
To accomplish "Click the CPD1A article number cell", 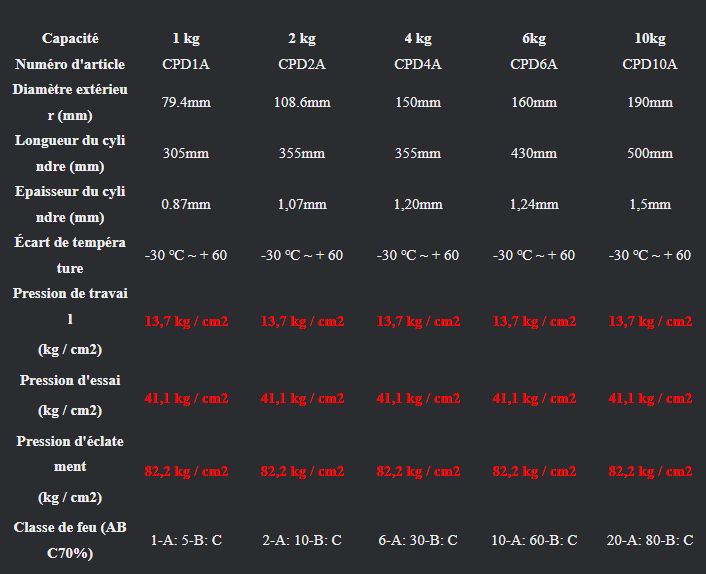I will [x=186, y=64].
